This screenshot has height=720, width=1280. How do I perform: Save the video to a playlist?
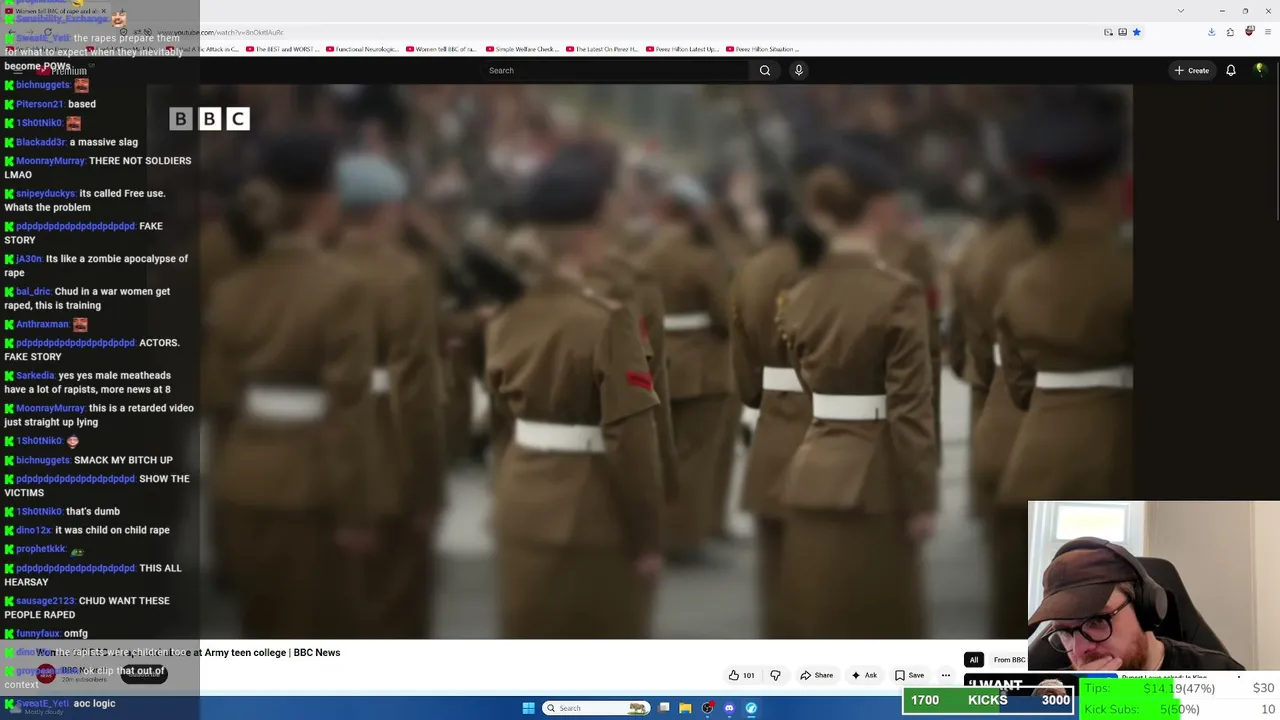[909, 675]
